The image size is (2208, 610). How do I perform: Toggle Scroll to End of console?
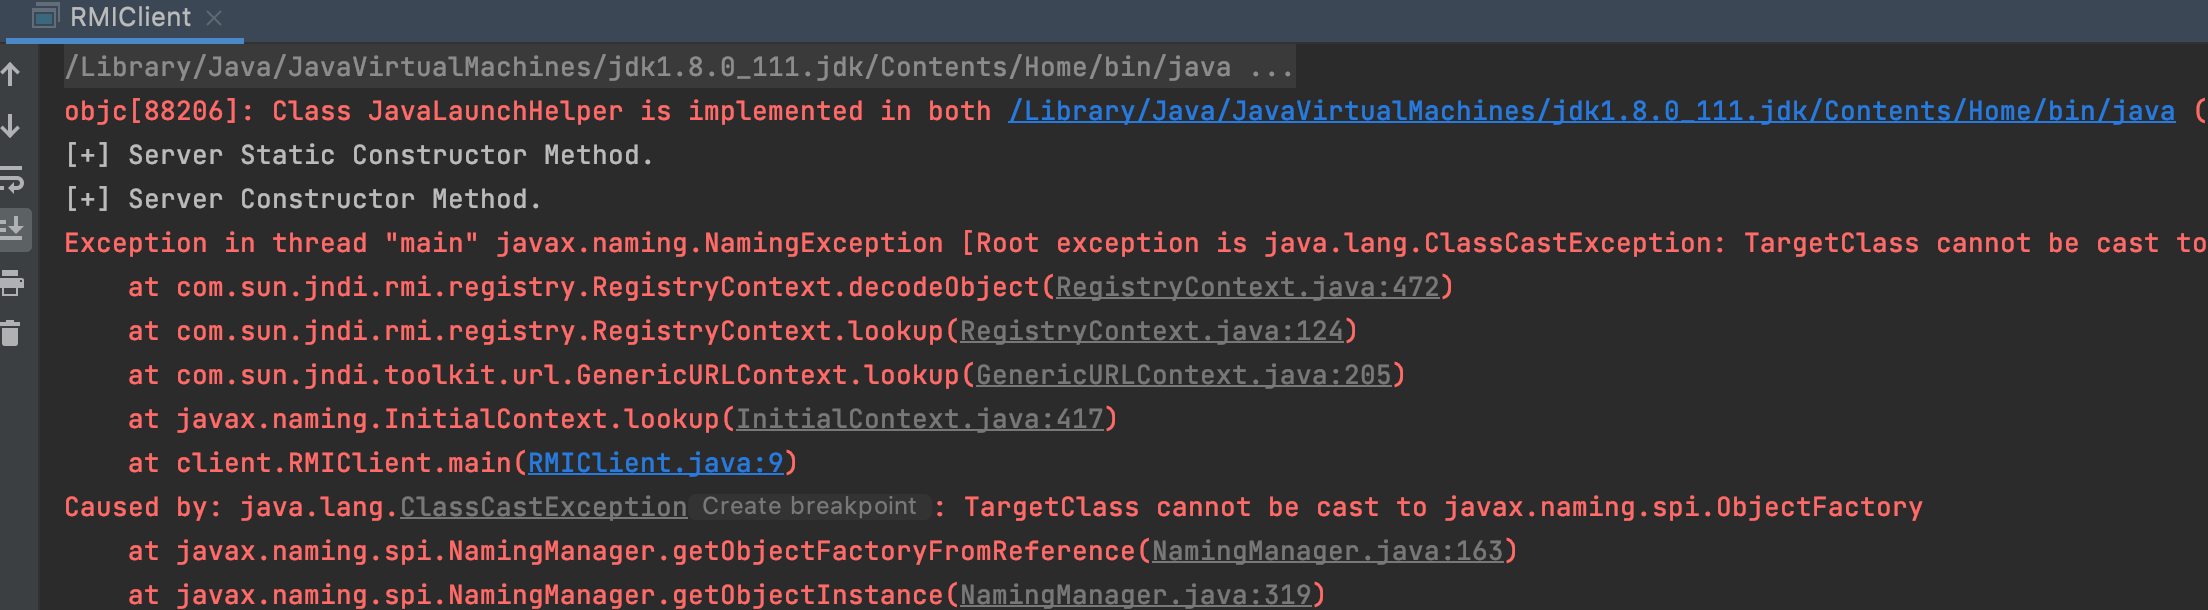(12, 229)
